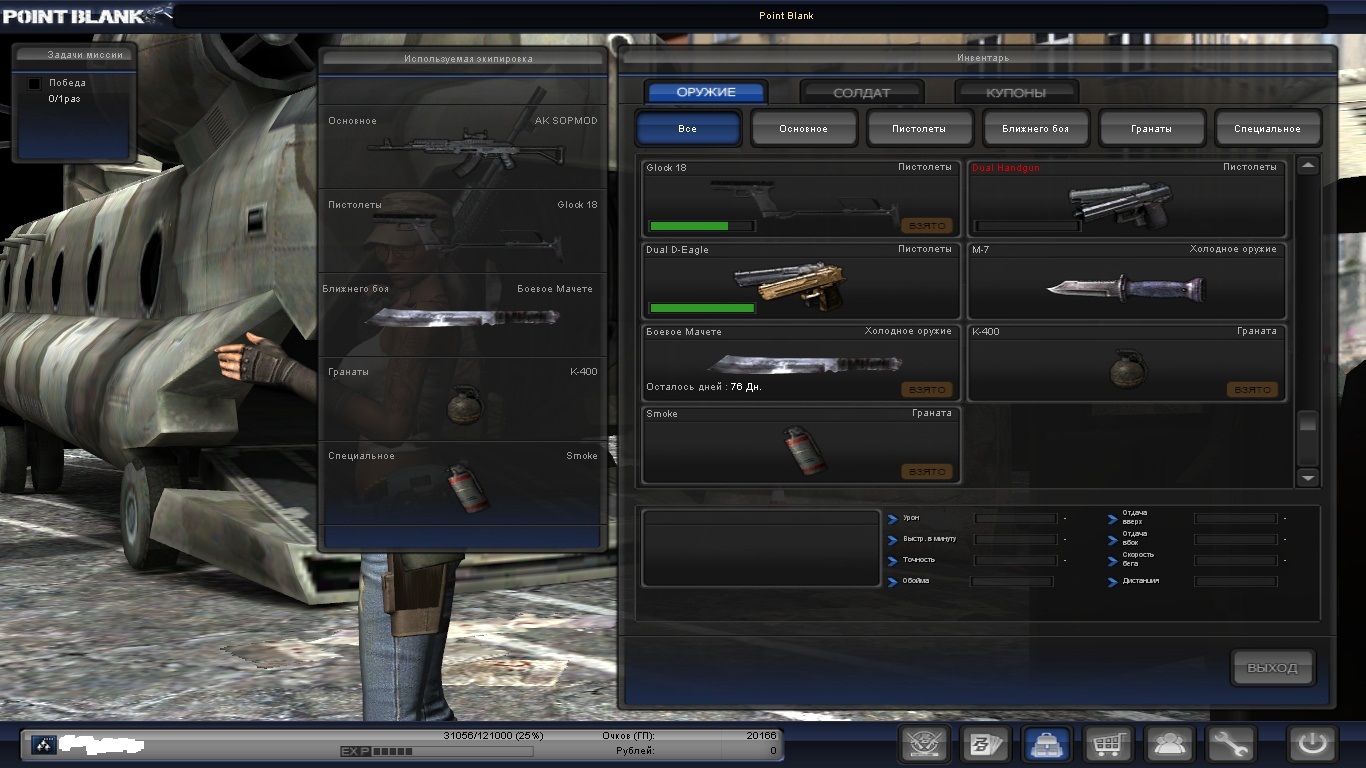Click inventory scrollbar up arrow
This screenshot has width=1366, height=768.
tap(1308, 166)
